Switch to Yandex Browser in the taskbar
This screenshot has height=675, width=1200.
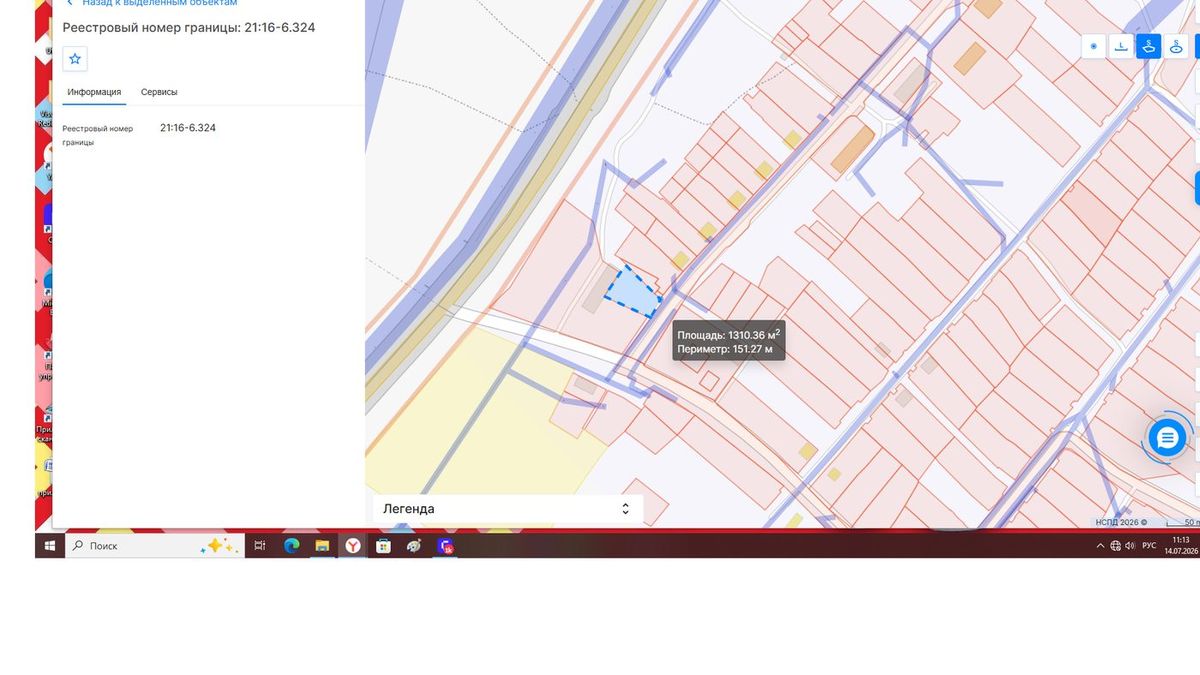point(353,546)
